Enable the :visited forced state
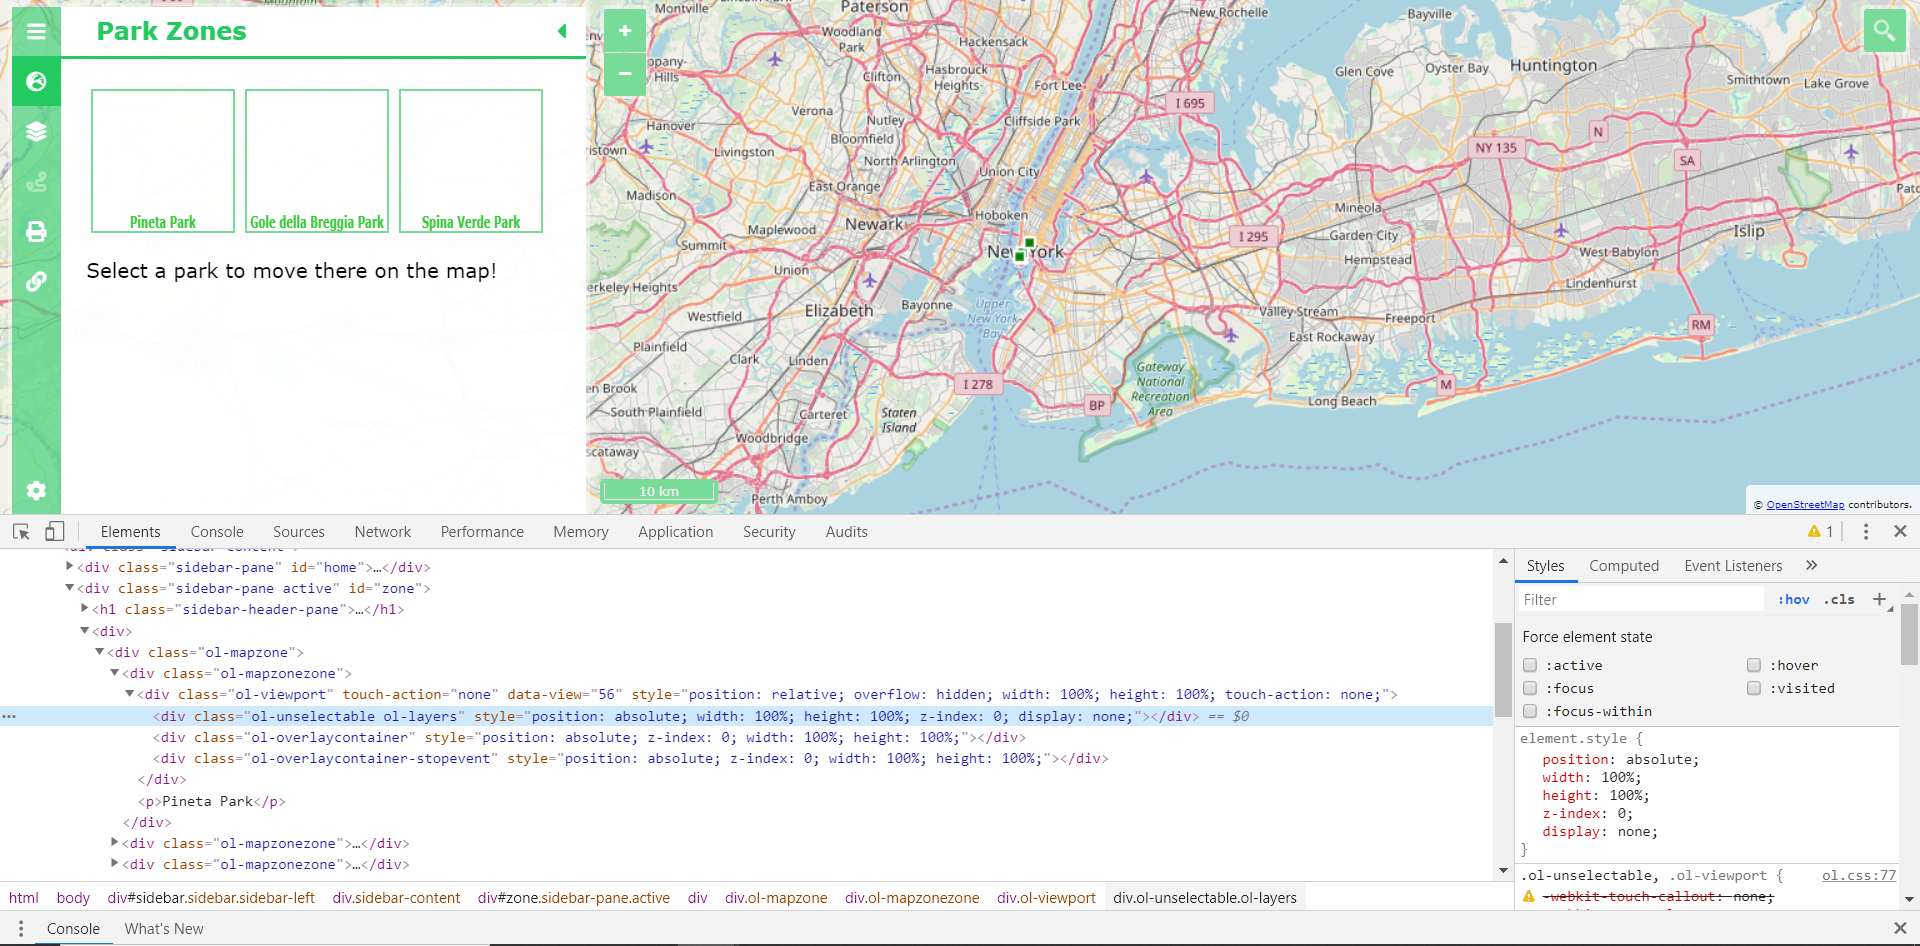The height and width of the screenshot is (946, 1920). 1753,688
